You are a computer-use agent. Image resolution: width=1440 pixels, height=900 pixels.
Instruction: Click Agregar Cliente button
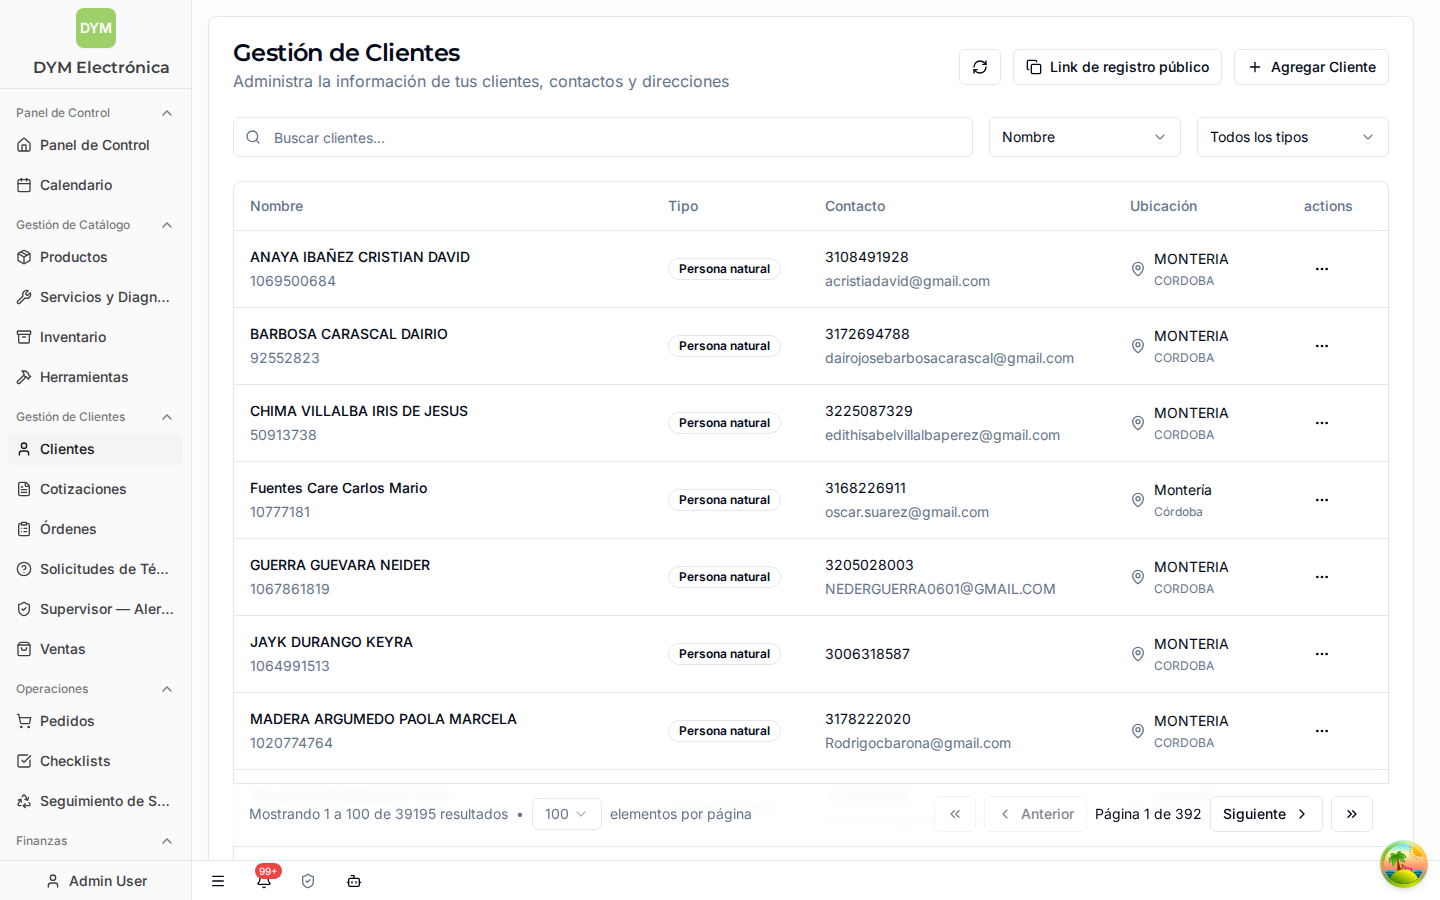point(1311,67)
